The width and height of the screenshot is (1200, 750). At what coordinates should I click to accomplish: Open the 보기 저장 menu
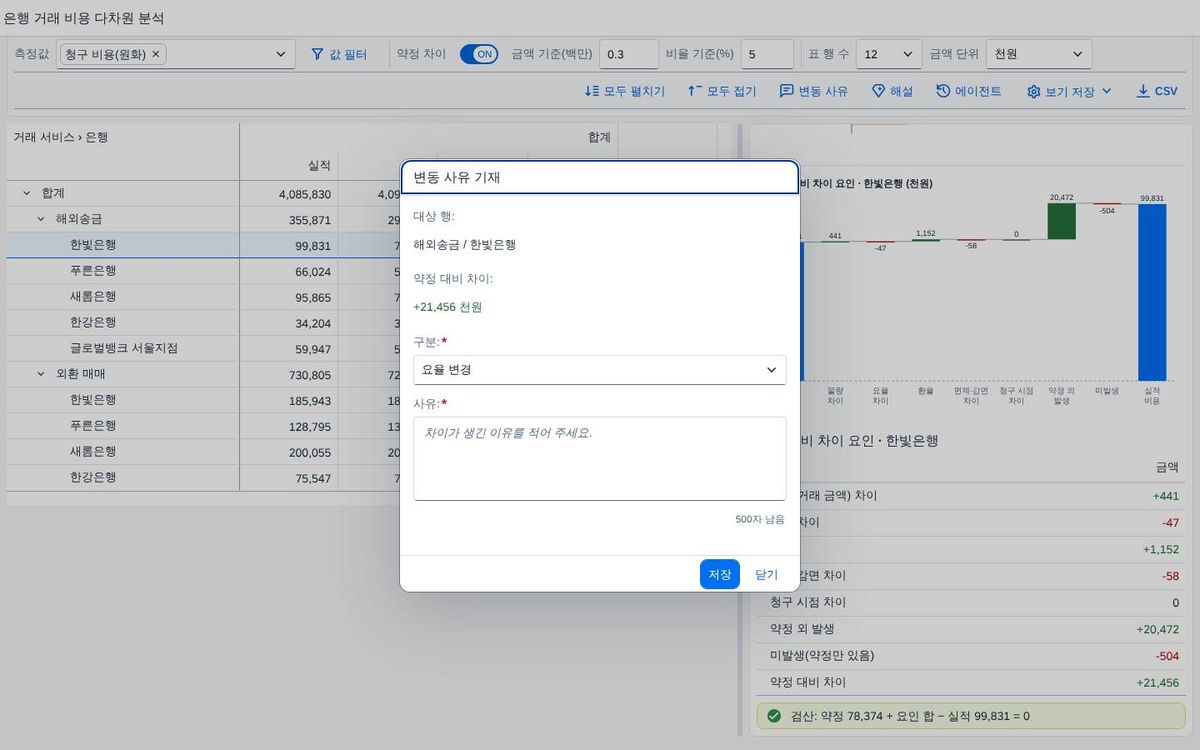(x=1069, y=91)
